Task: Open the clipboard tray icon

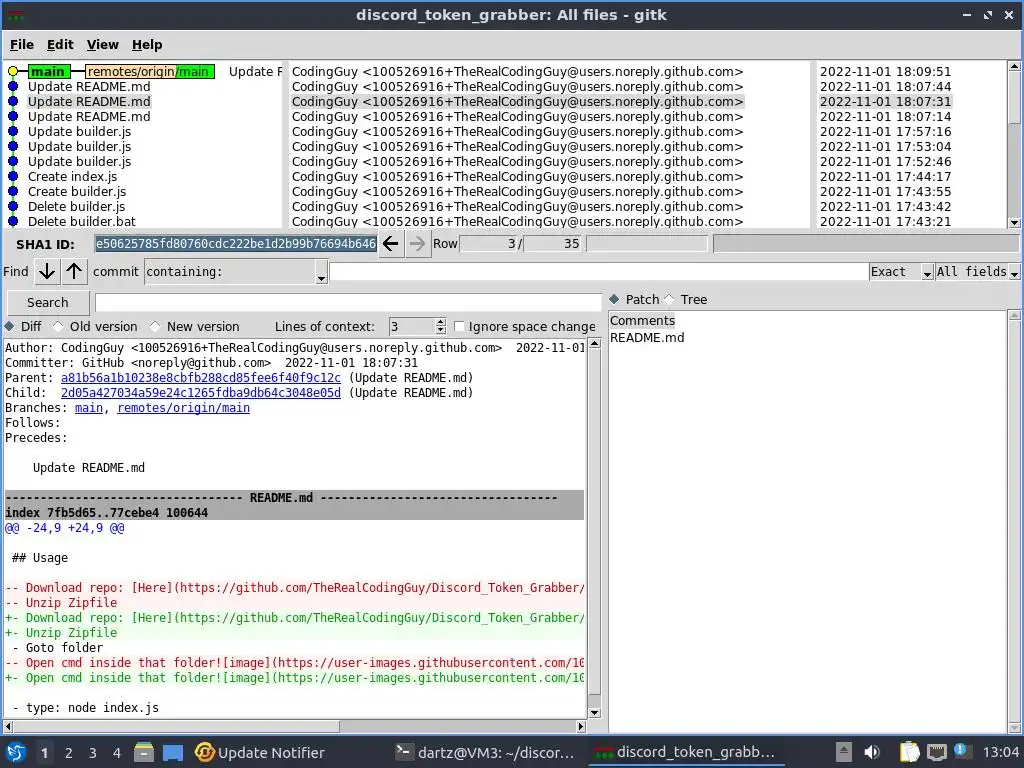Action: pos(909,752)
